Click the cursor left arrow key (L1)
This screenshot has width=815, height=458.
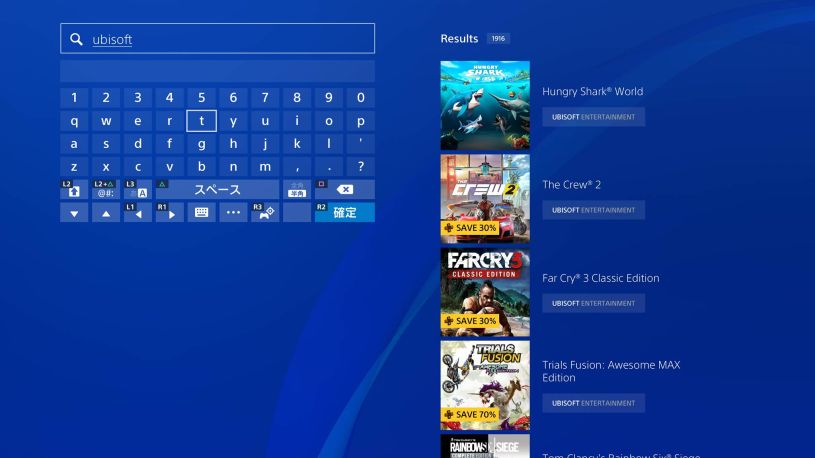pos(138,213)
